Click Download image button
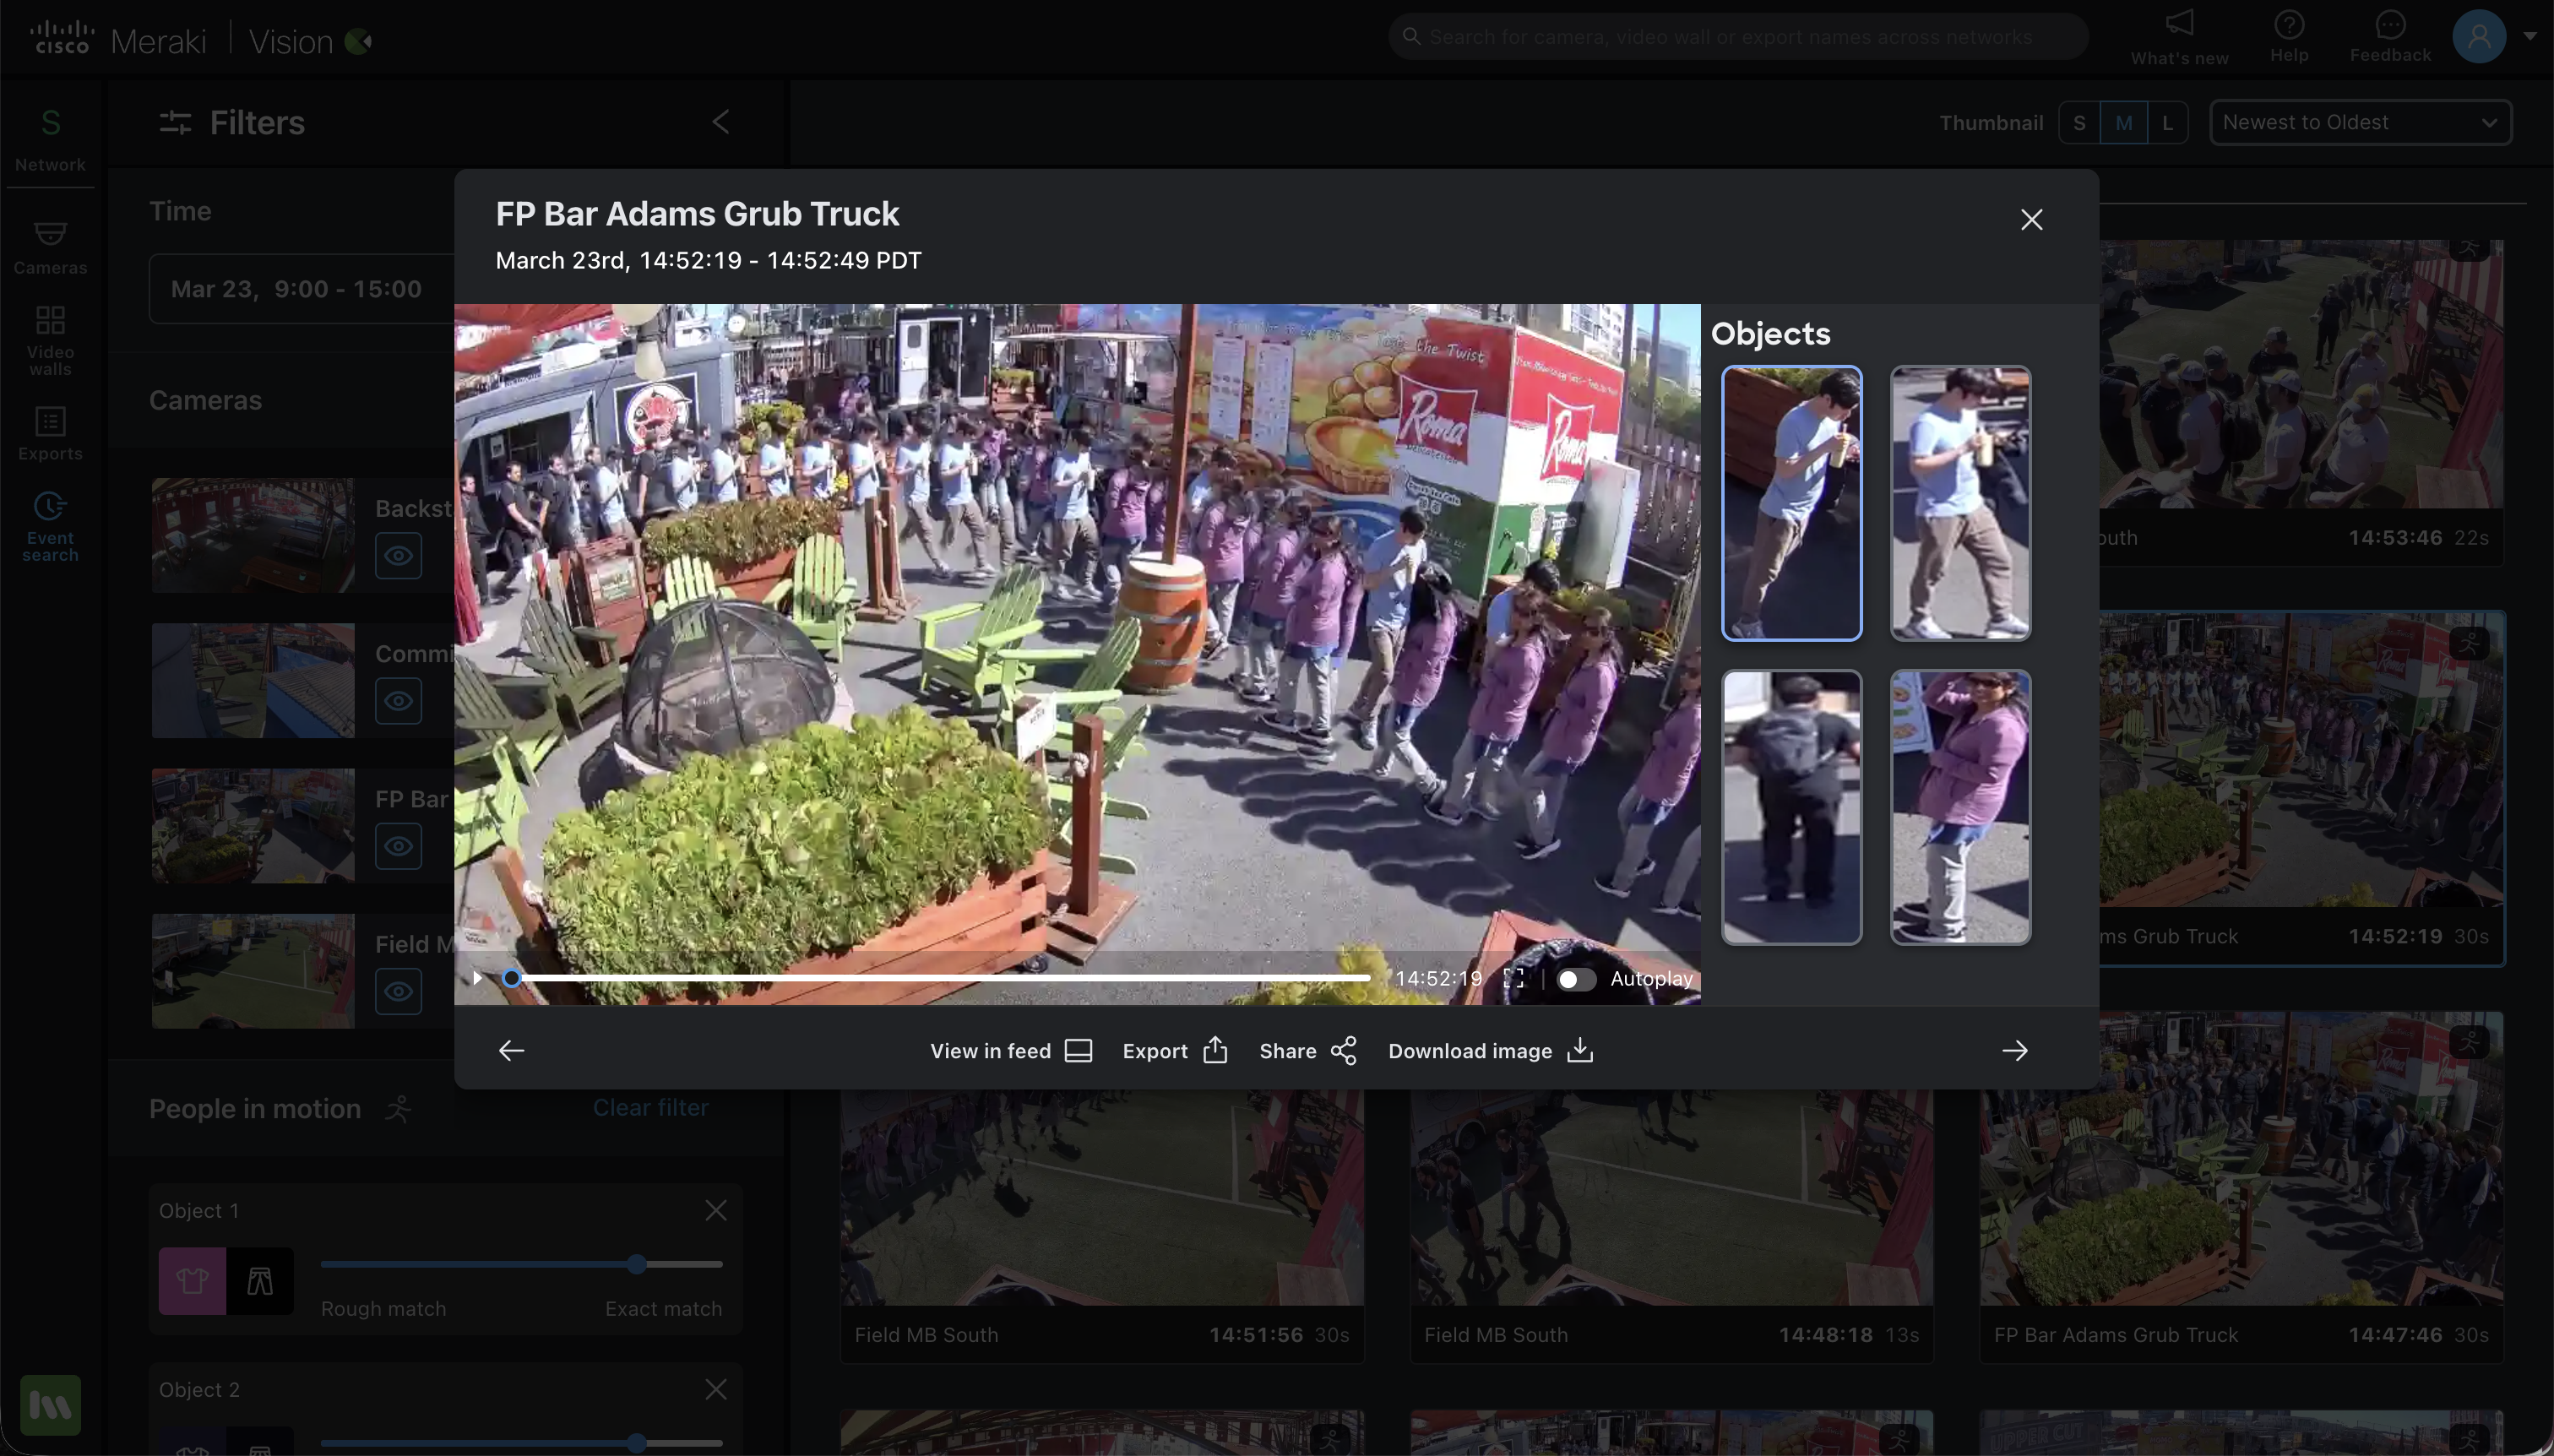Image resolution: width=2554 pixels, height=1456 pixels. 1490,1050
